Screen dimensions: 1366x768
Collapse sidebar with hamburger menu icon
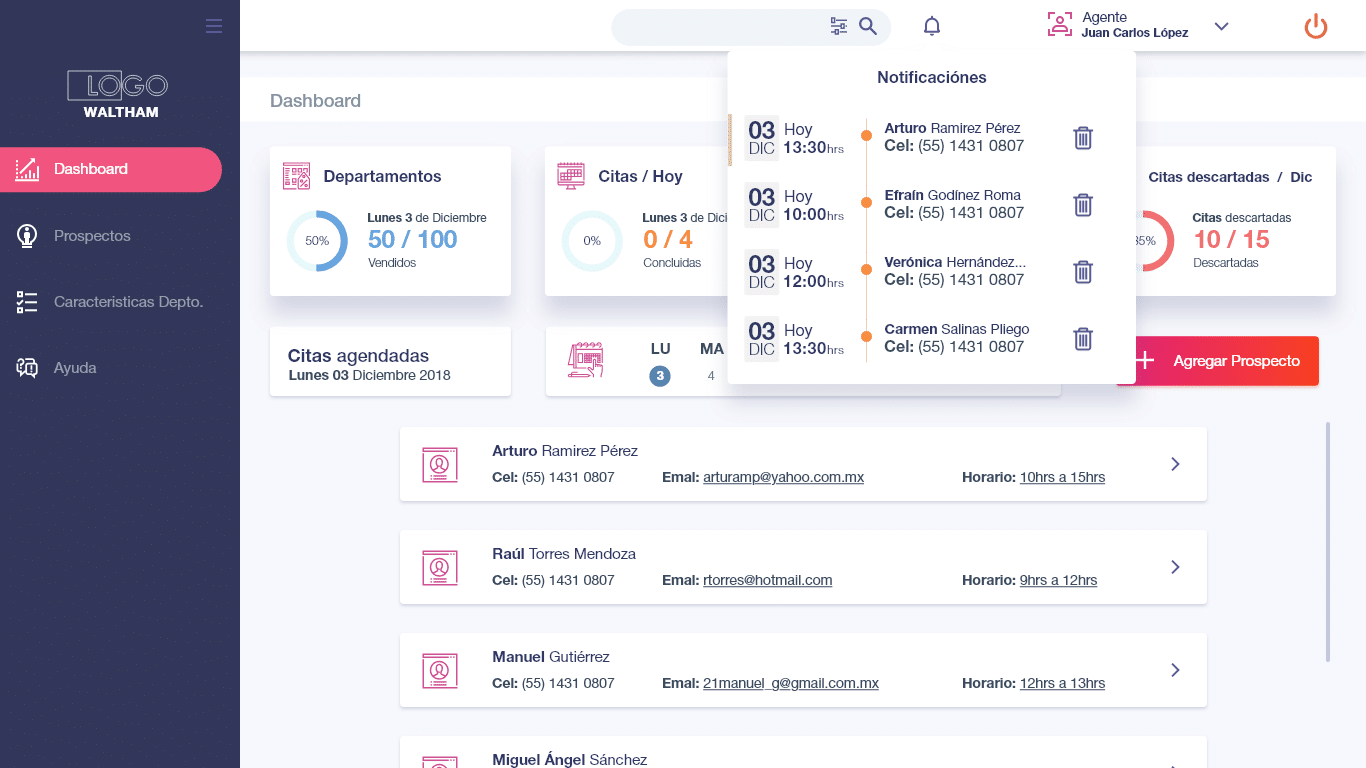click(214, 26)
